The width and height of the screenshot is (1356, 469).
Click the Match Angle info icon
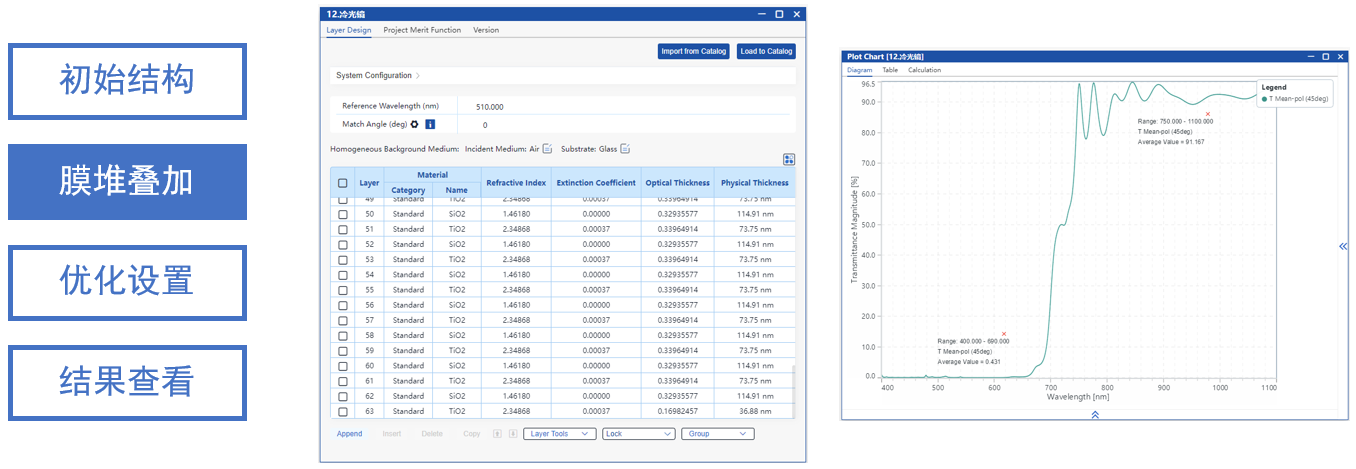430,125
